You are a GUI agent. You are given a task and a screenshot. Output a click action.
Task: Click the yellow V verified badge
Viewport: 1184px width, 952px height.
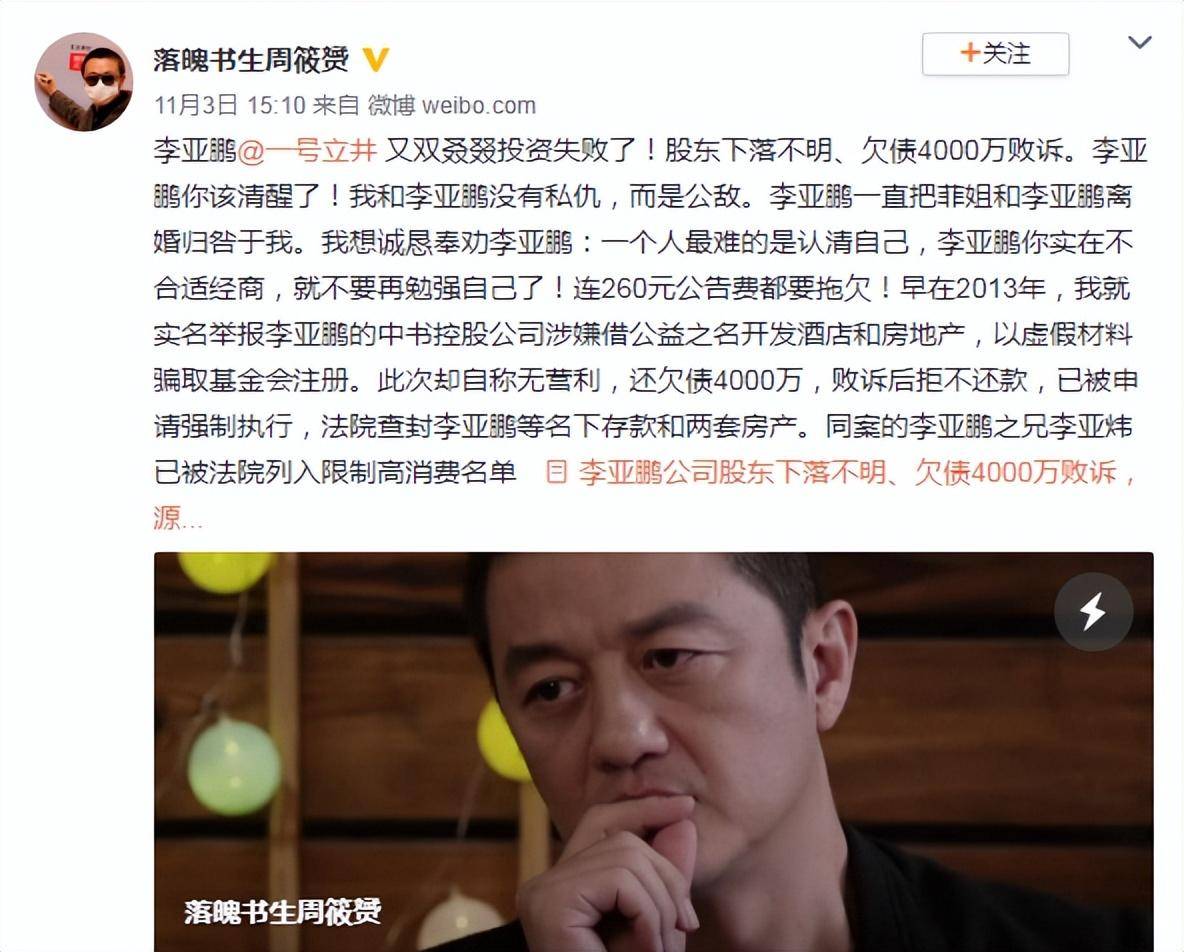point(375,59)
